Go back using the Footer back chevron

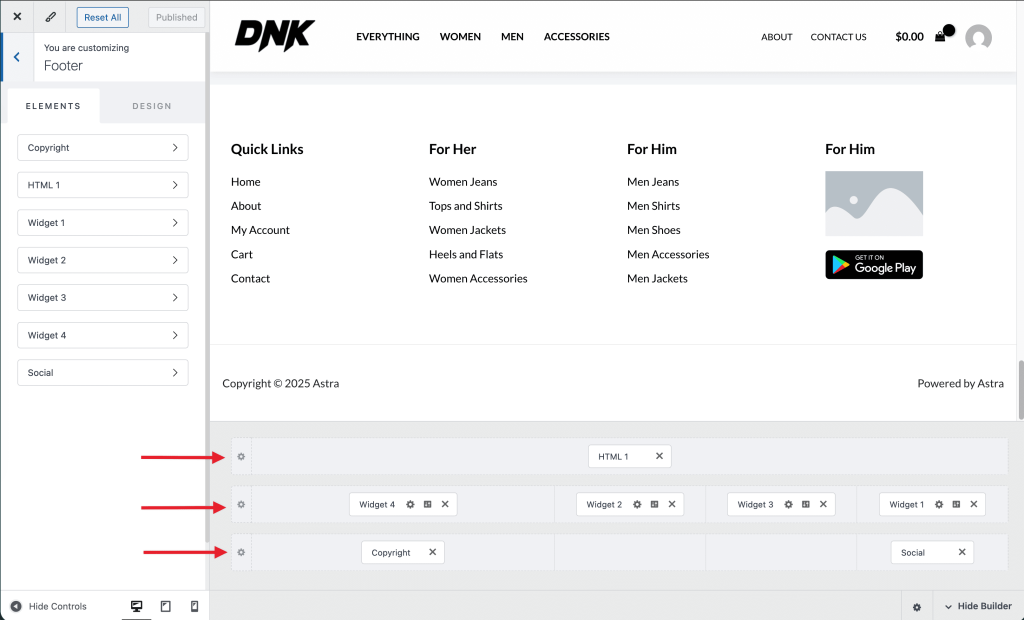[x=17, y=57]
